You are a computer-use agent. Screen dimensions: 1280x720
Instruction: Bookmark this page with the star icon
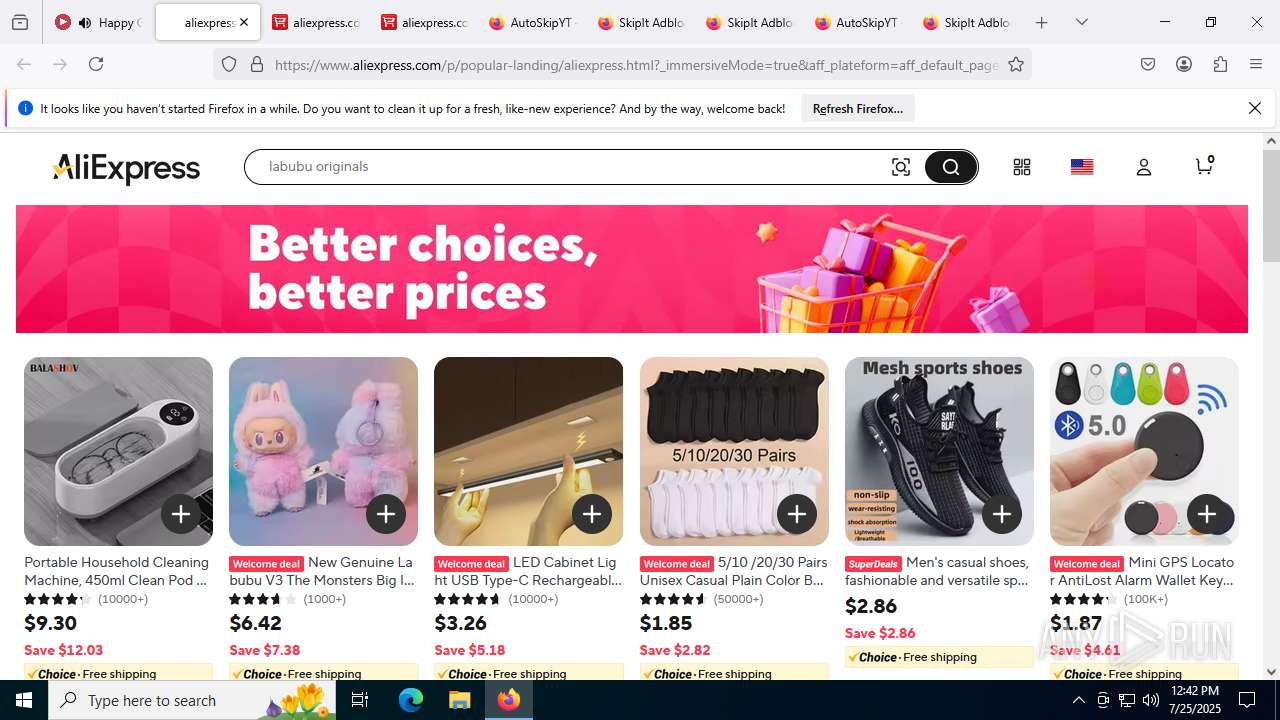point(1016,64)
